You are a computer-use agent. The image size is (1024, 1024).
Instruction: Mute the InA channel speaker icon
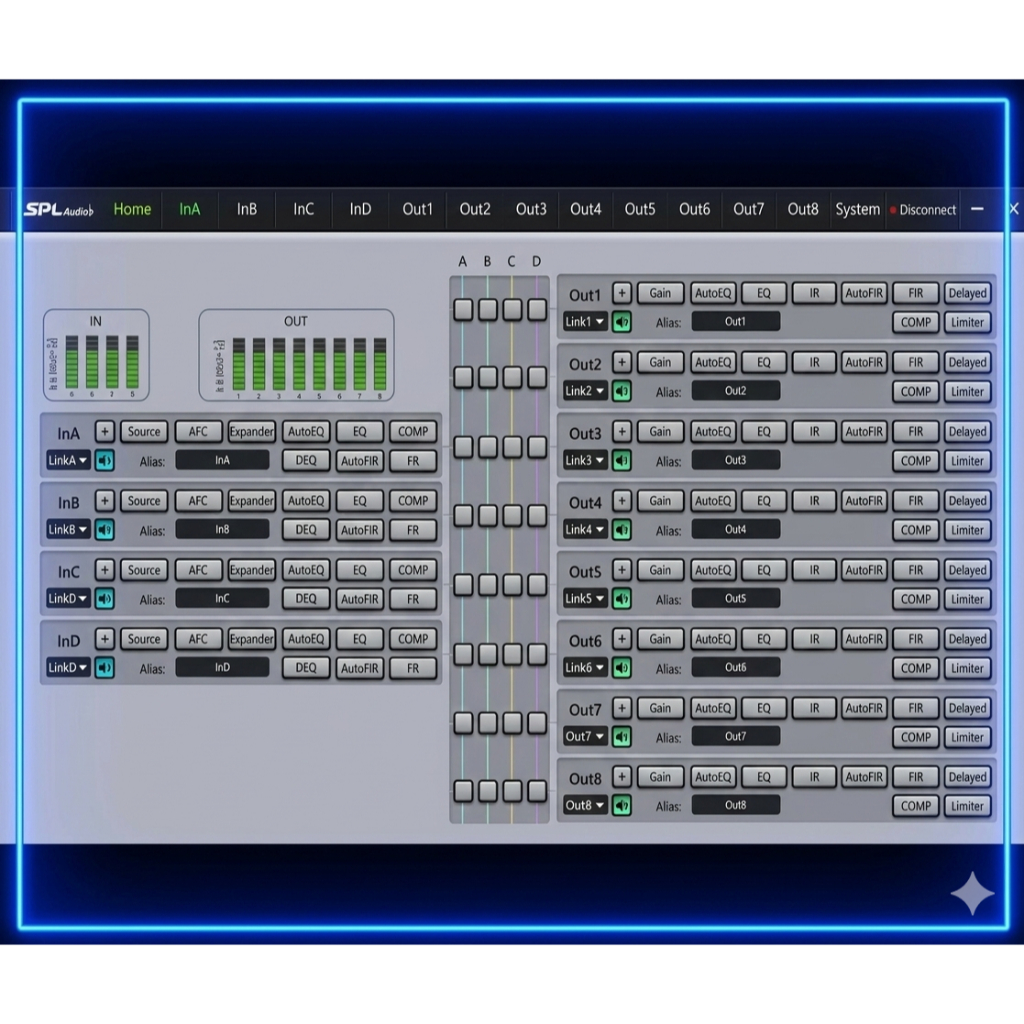click(x=104, y=460)
